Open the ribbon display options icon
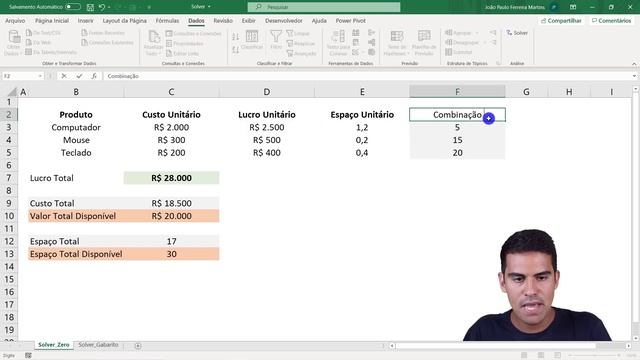Image resolution: width=640 pixels, height=360 pixels. (573, 7)
